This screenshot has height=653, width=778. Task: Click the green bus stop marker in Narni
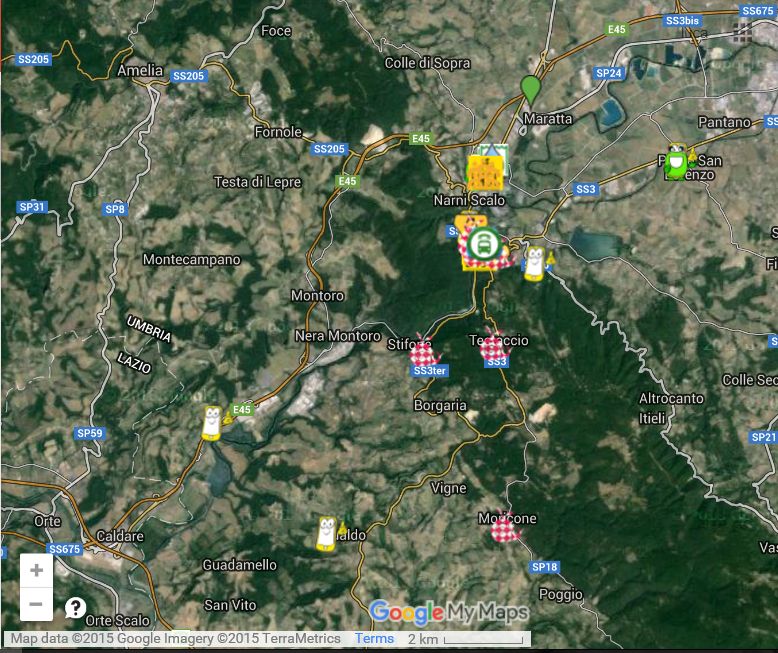pyautogui.click(x=484, y=244)
